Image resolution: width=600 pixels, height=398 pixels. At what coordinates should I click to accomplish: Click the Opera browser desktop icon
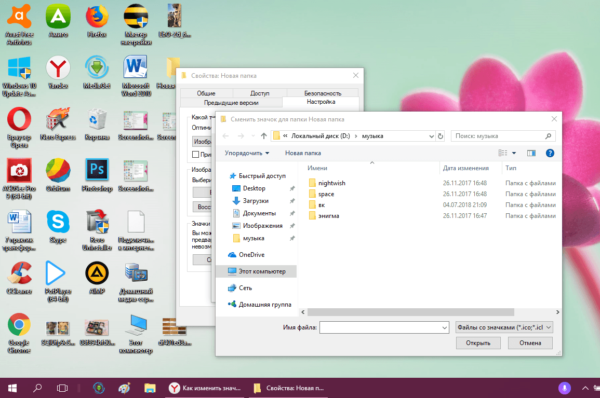pos(19,127)
